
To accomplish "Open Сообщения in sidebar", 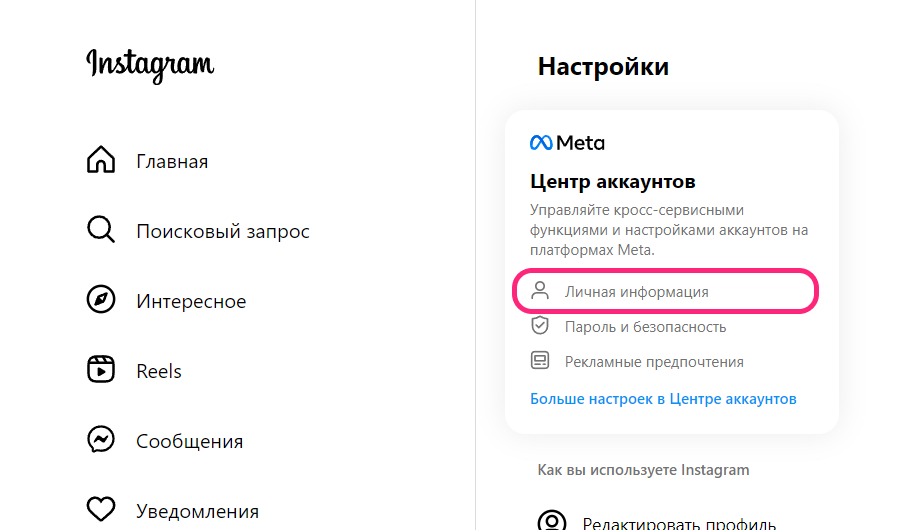I will pyautogui.click(x=190, y=441).
